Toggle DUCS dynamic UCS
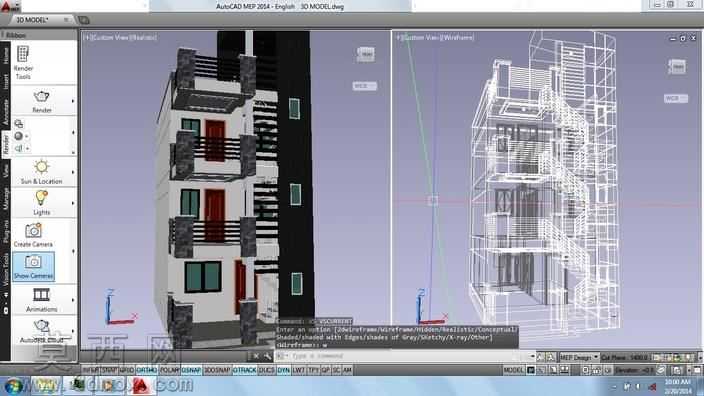The image size is (704, 396). point(266,370)
